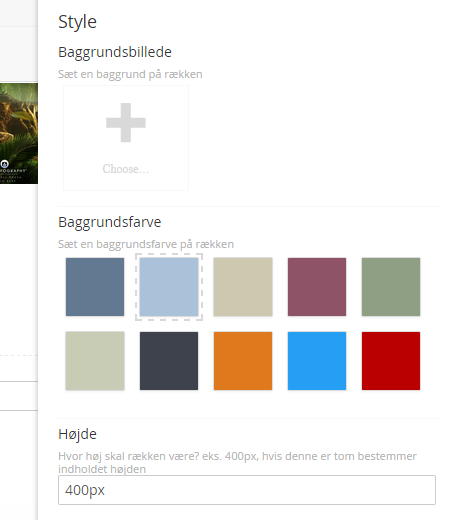This screenshot has height=520, width=449.
Task: Click the jungle image thumbnail on the left
Action: [19, 133]
